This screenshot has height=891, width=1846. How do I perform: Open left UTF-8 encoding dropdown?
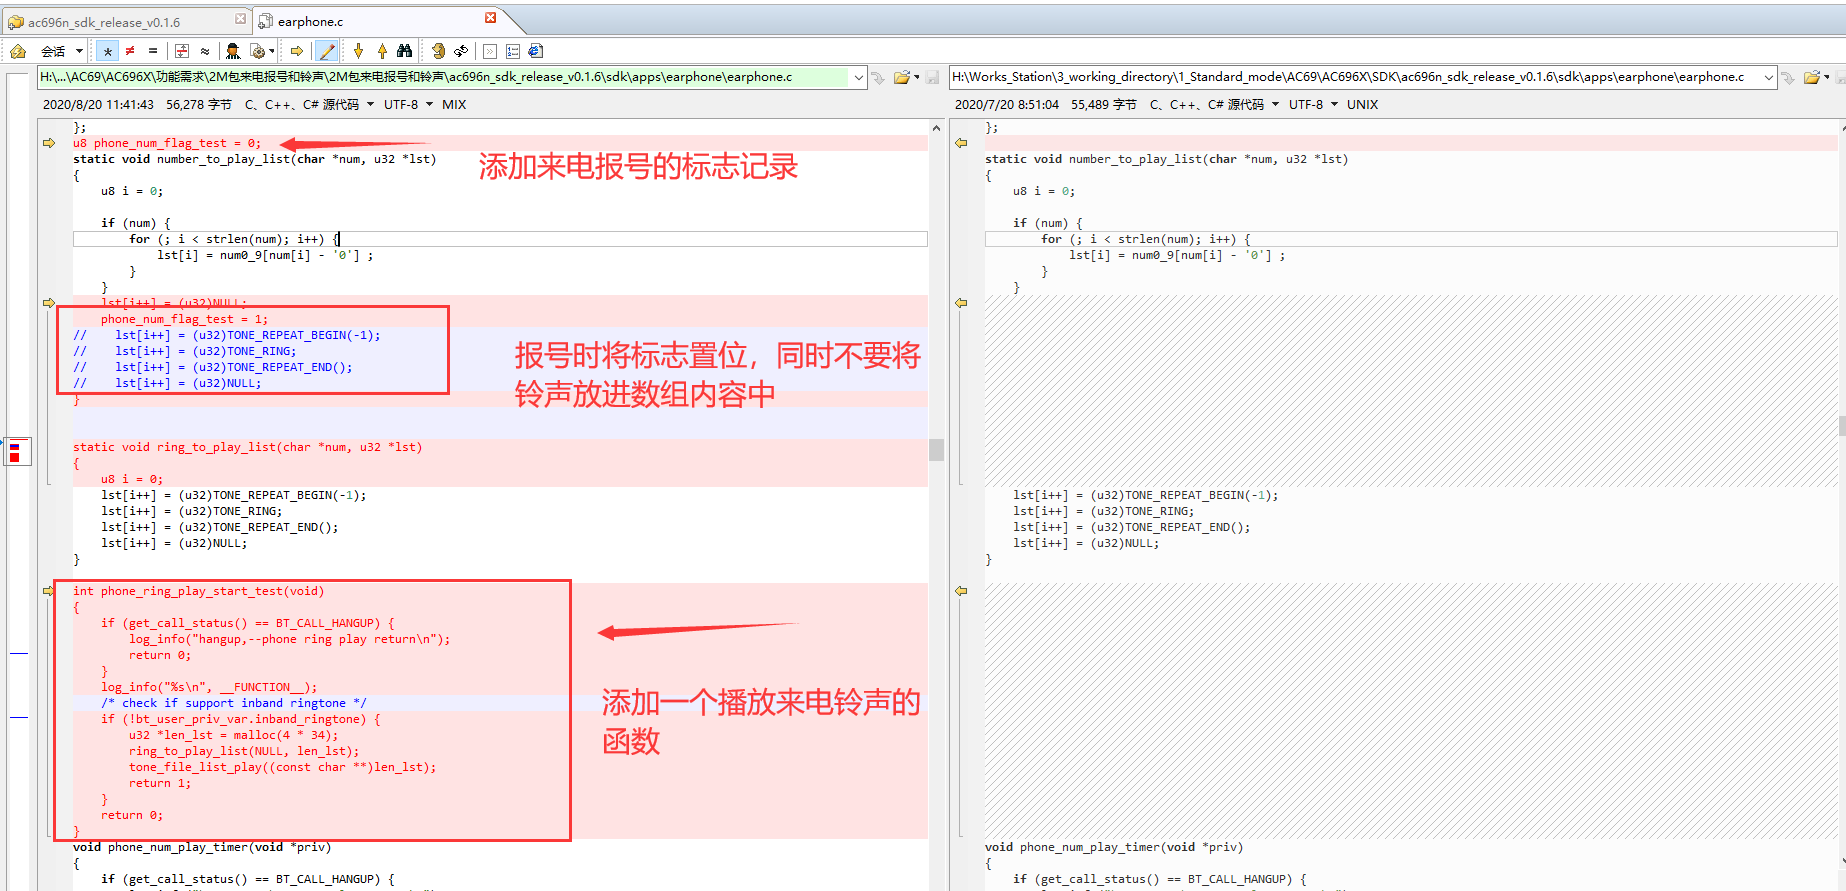pos(408,105)
